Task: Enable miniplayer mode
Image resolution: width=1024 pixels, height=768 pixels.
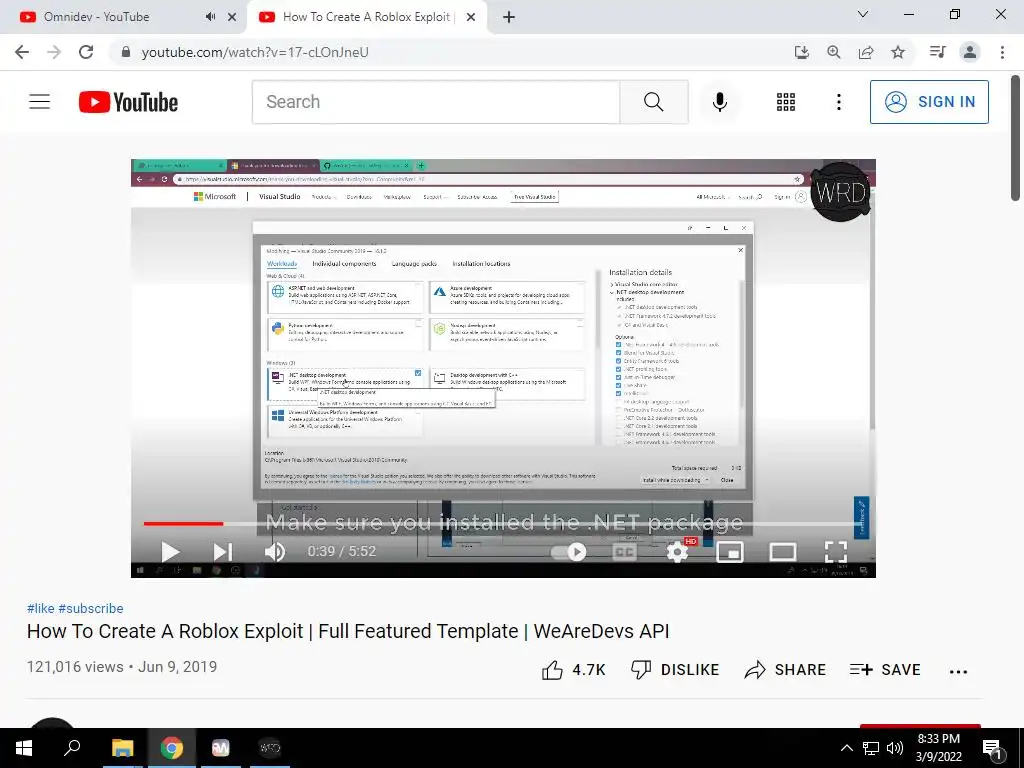Action: [x=729, y=552]
